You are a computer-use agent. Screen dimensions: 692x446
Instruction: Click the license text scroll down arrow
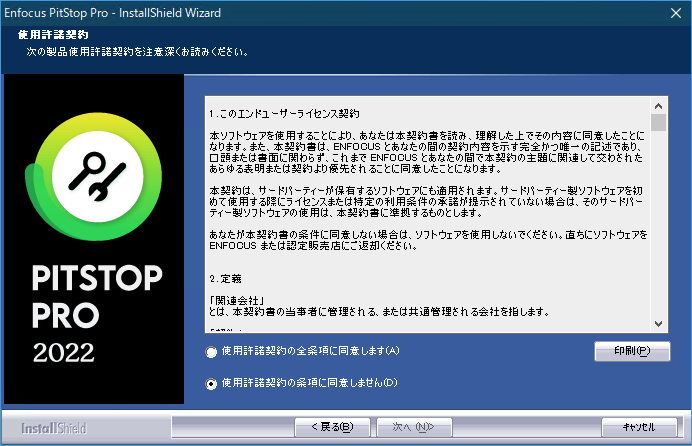(x=658, y=324)
